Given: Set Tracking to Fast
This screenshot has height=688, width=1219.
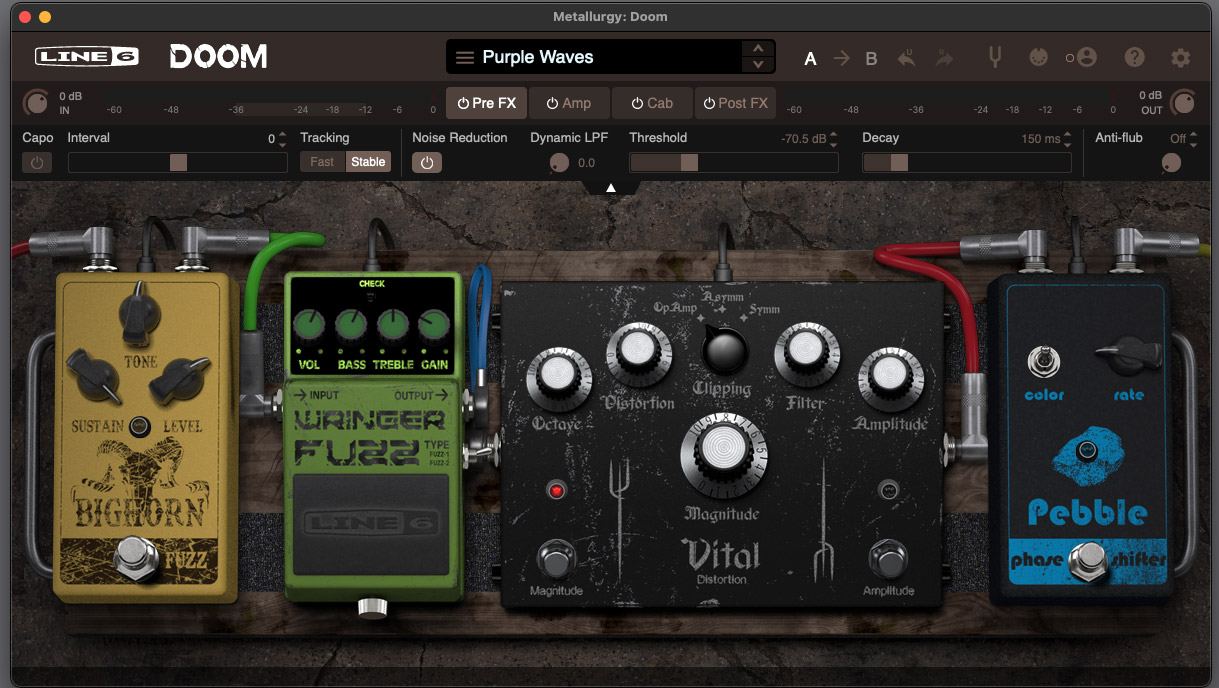Looking at the screenshot, I should [x=322, y=162].
